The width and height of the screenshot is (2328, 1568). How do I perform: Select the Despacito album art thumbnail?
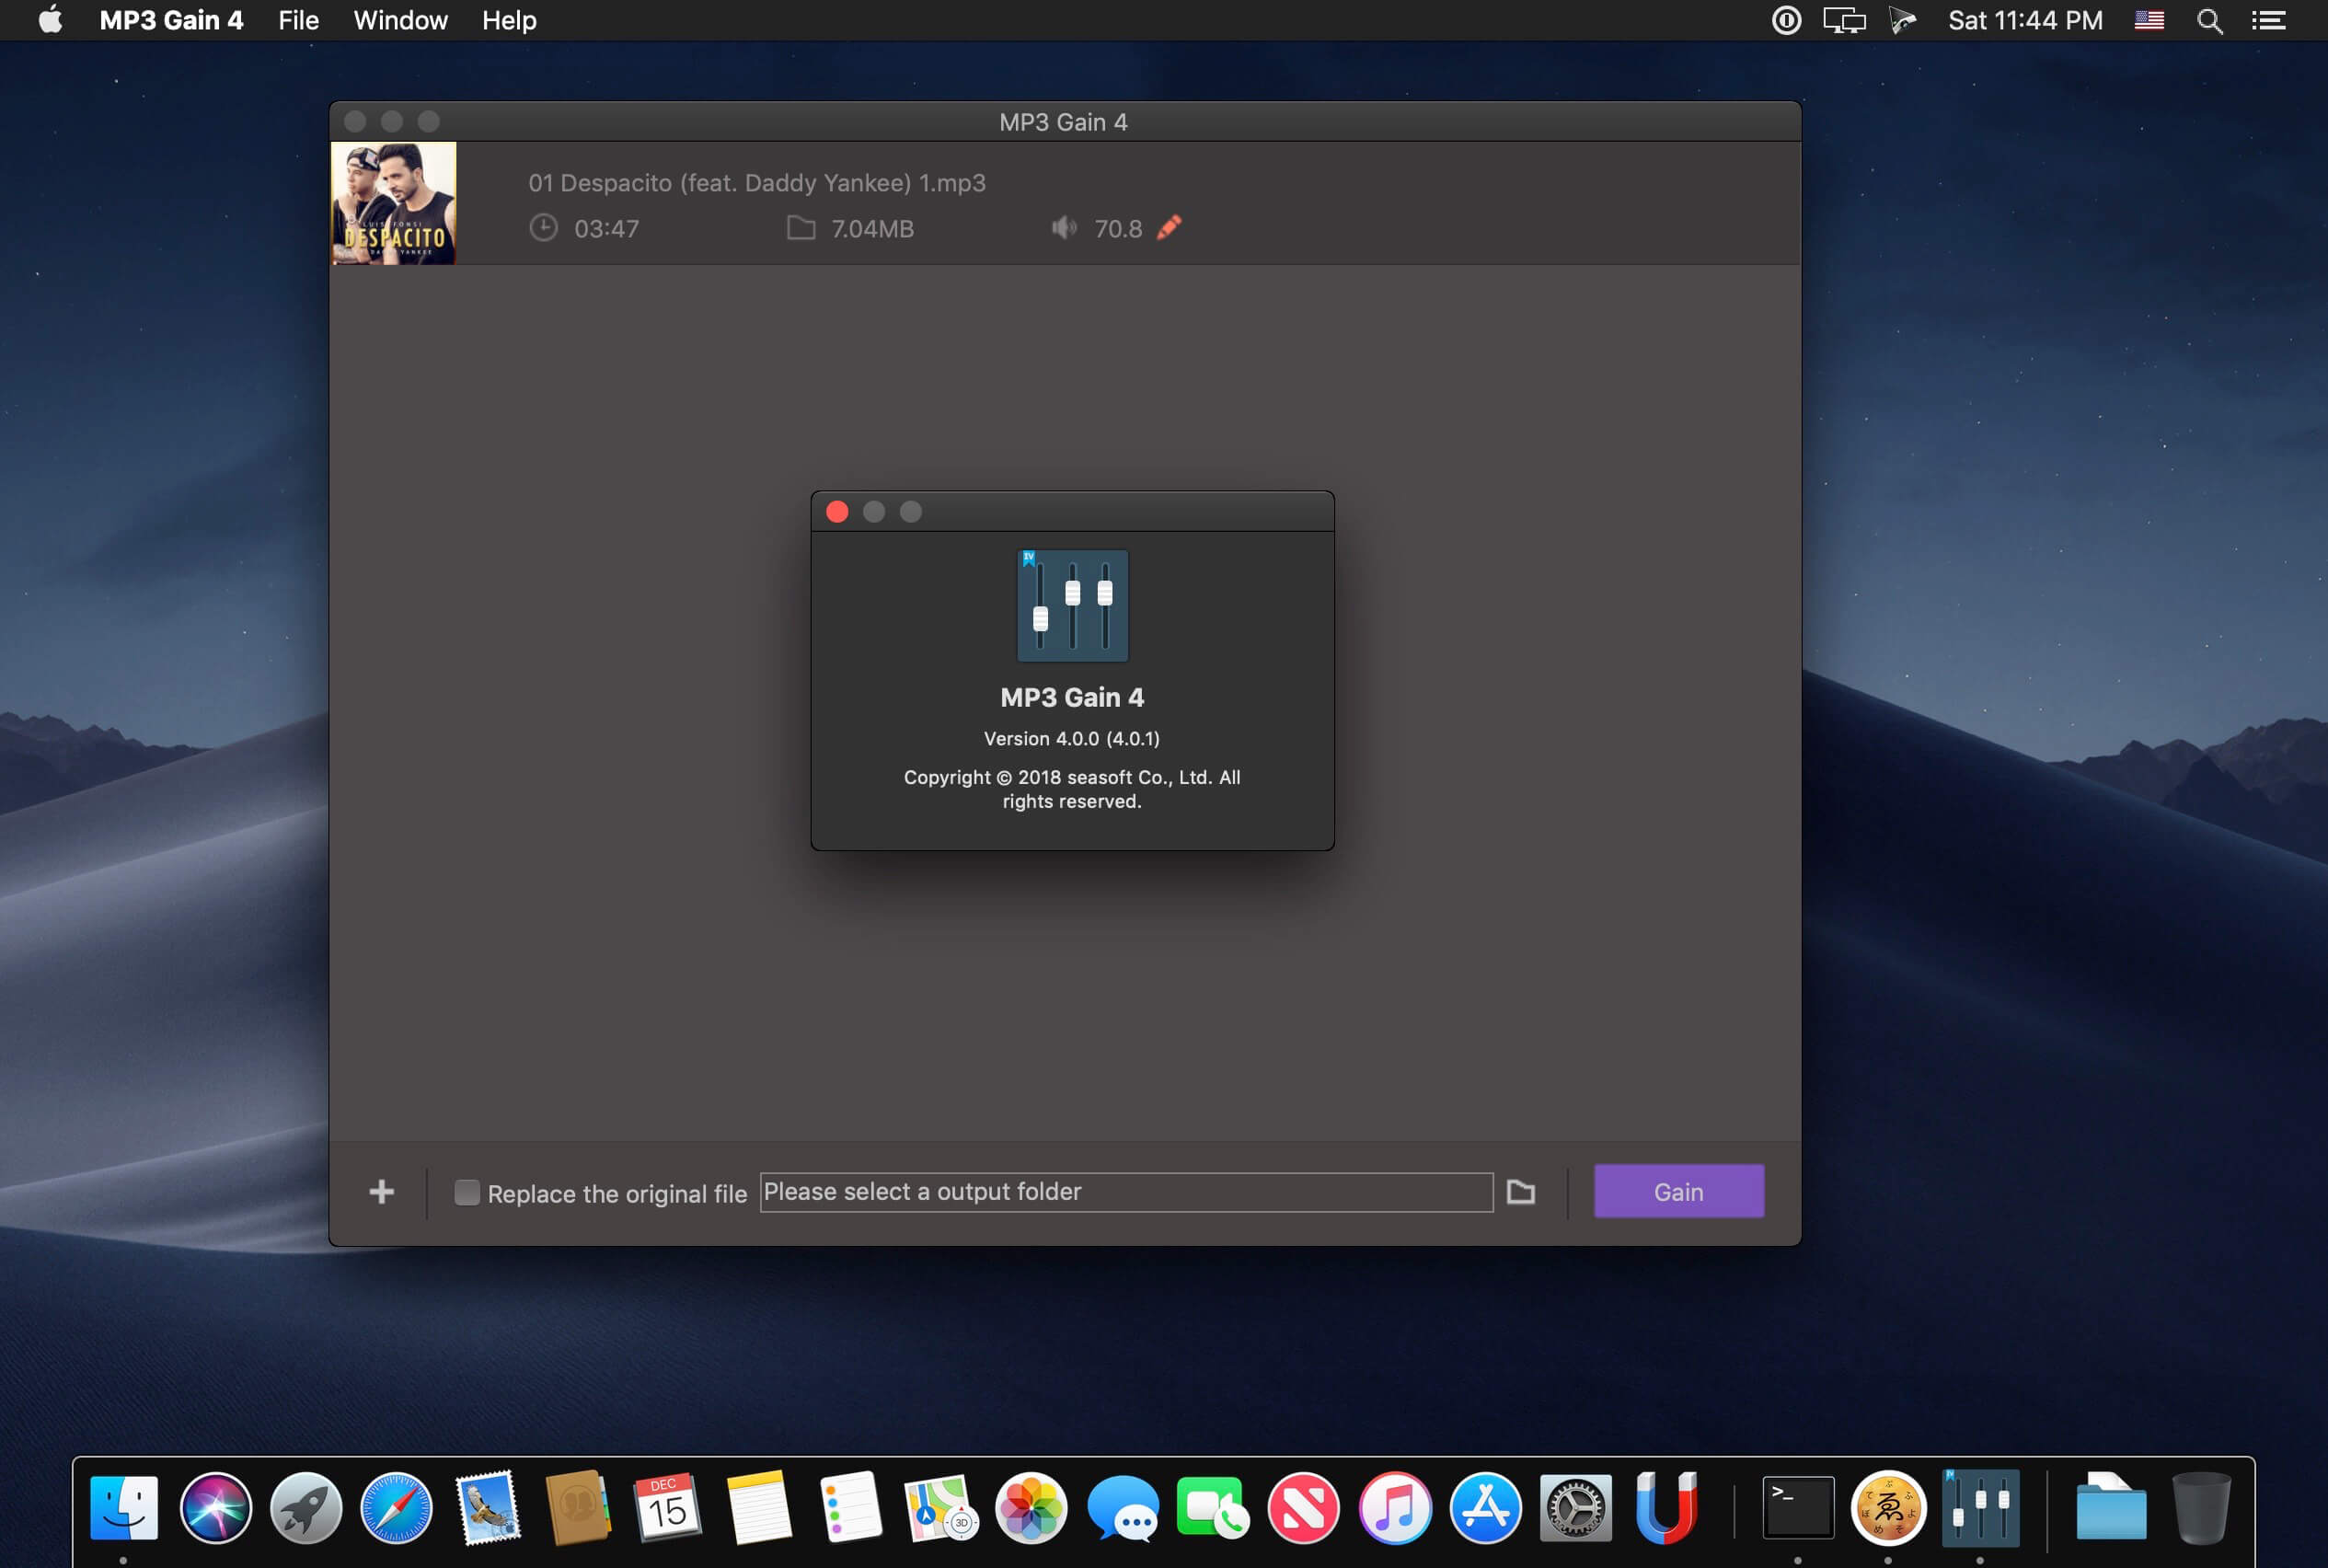[x=394, y=203]
